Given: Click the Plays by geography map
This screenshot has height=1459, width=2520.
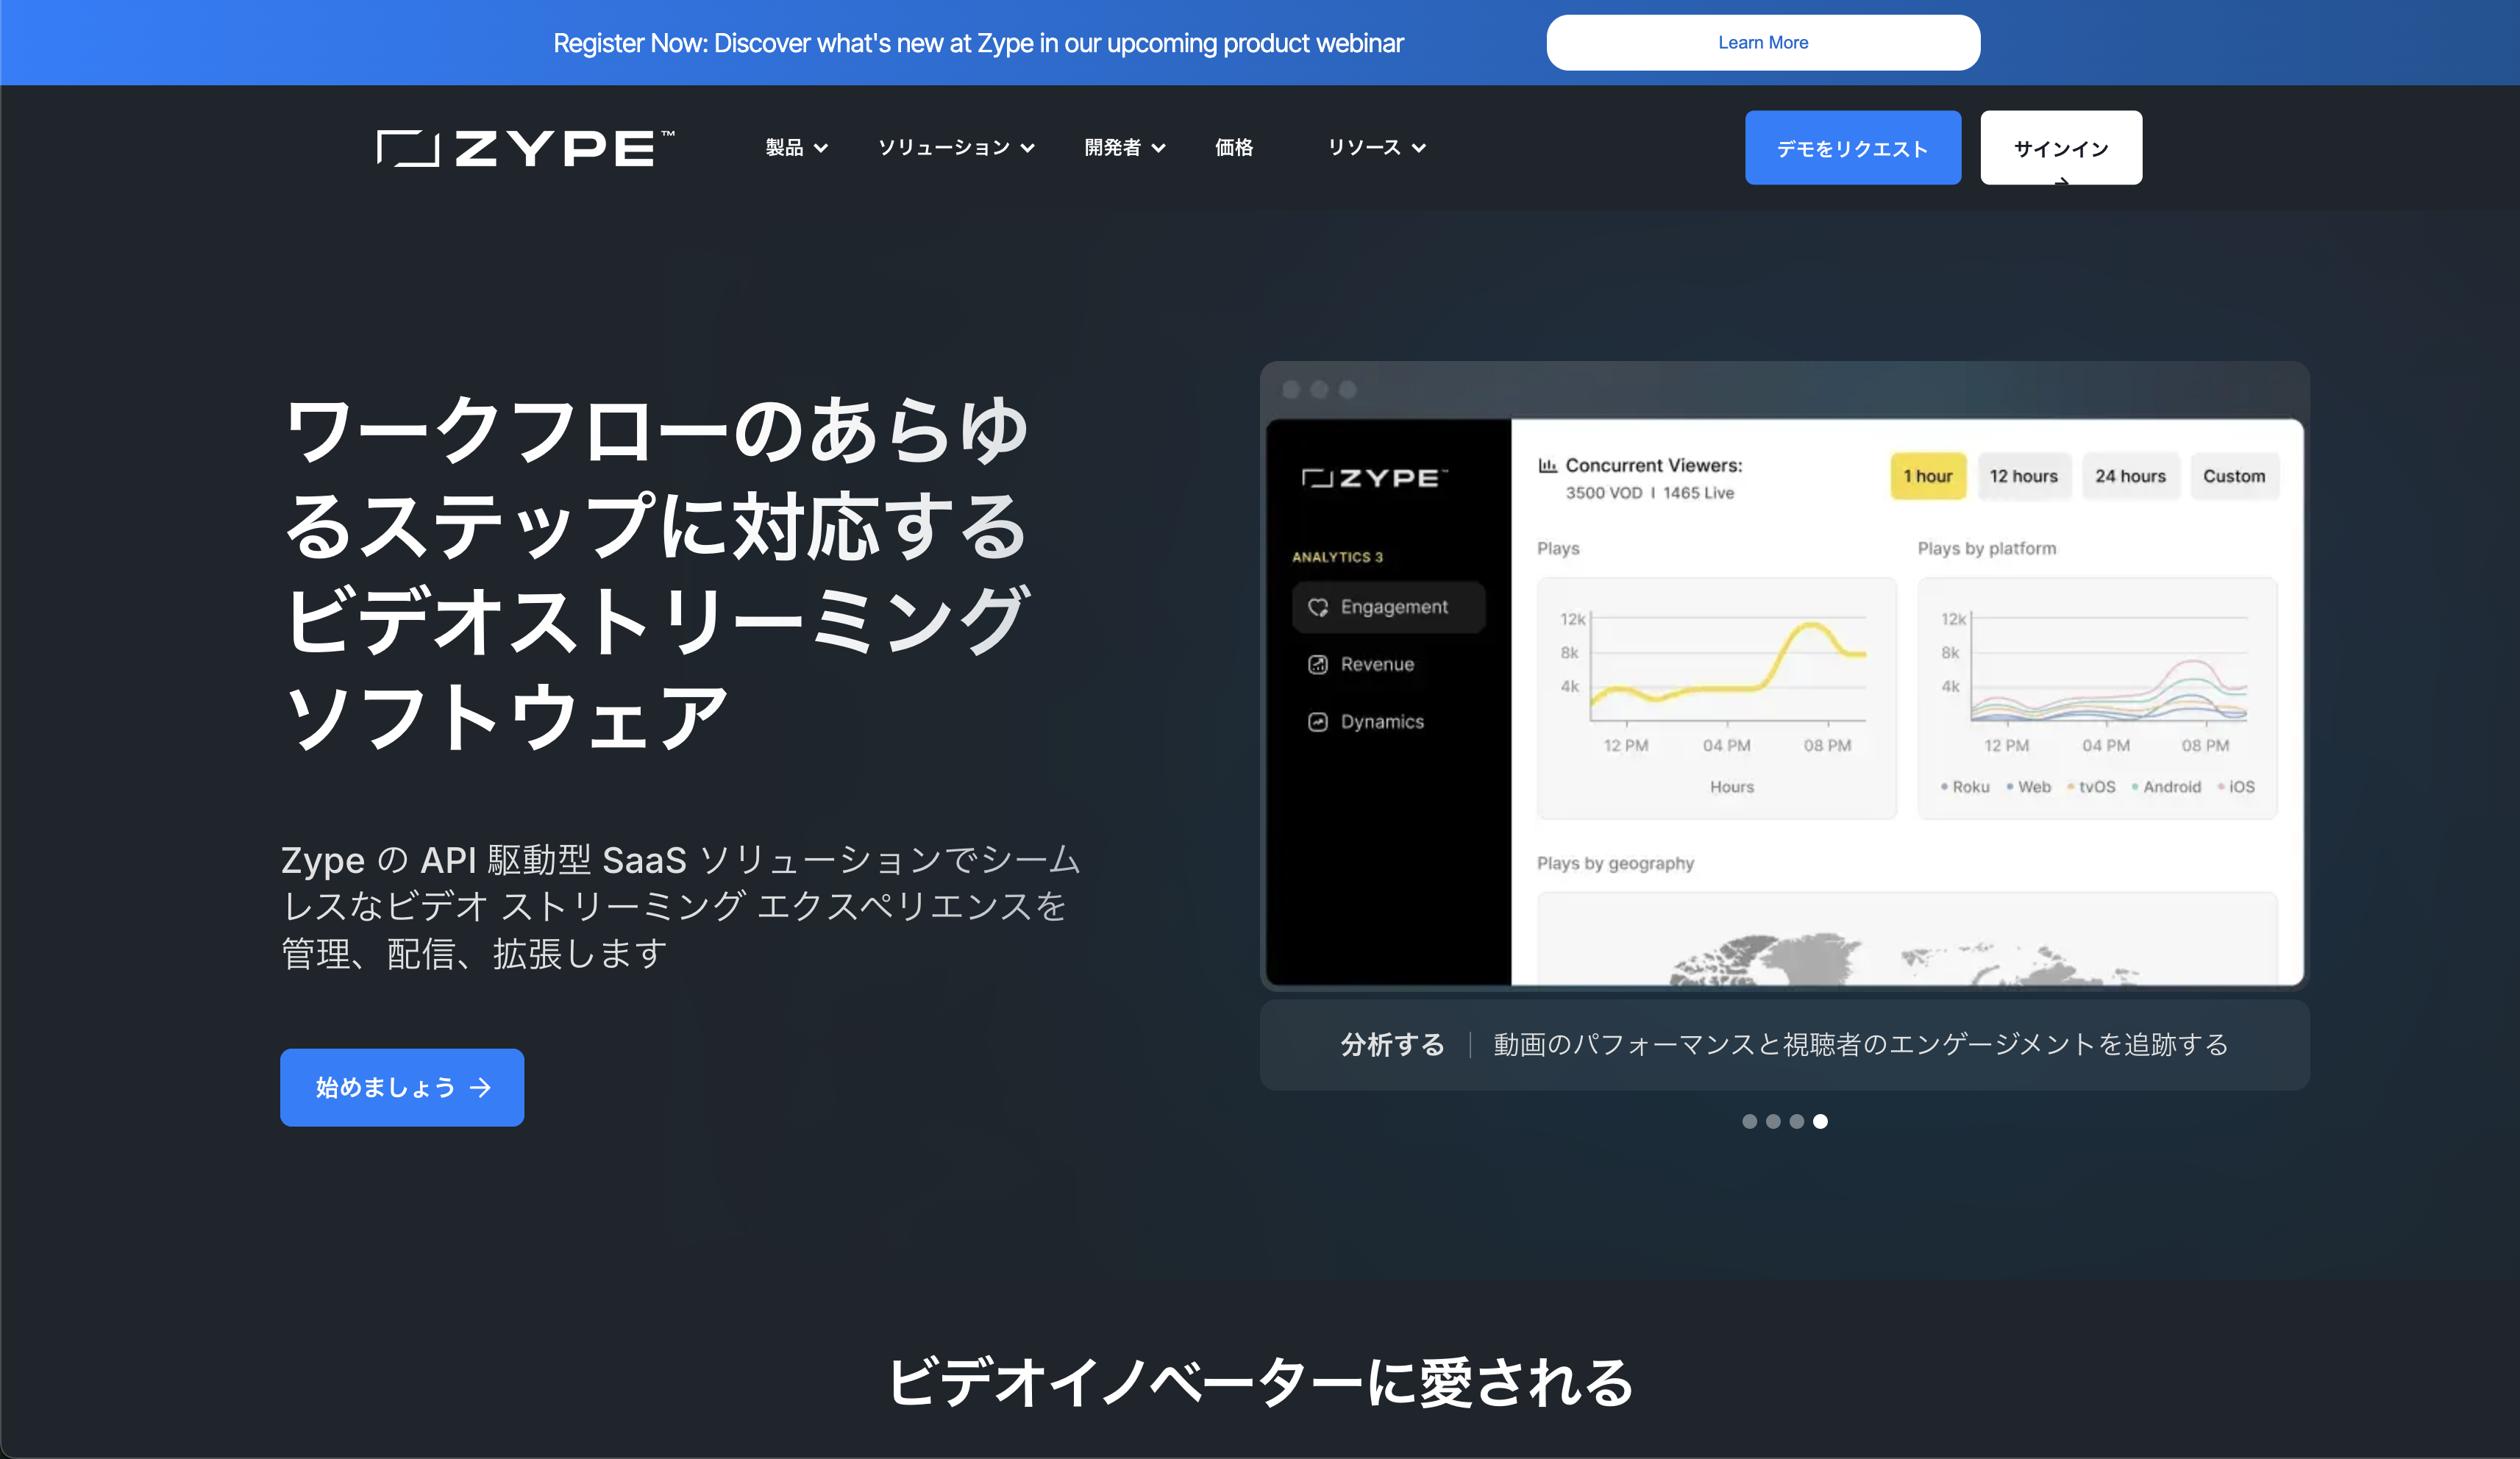Looking at the screenshot, I should [x=1907, y=939].
